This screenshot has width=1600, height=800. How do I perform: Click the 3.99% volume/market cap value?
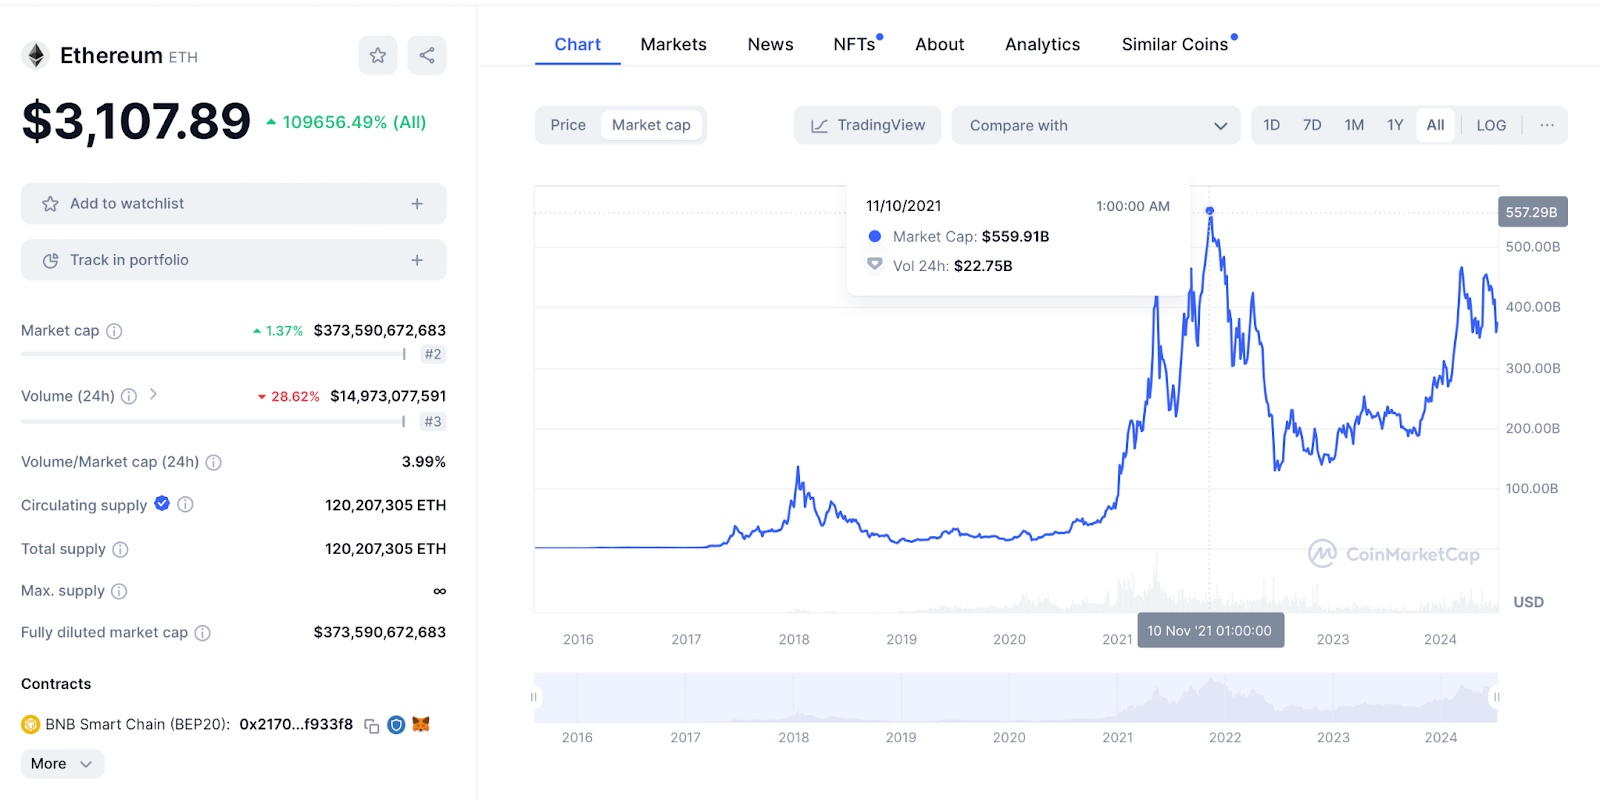[x=424, y=462]
